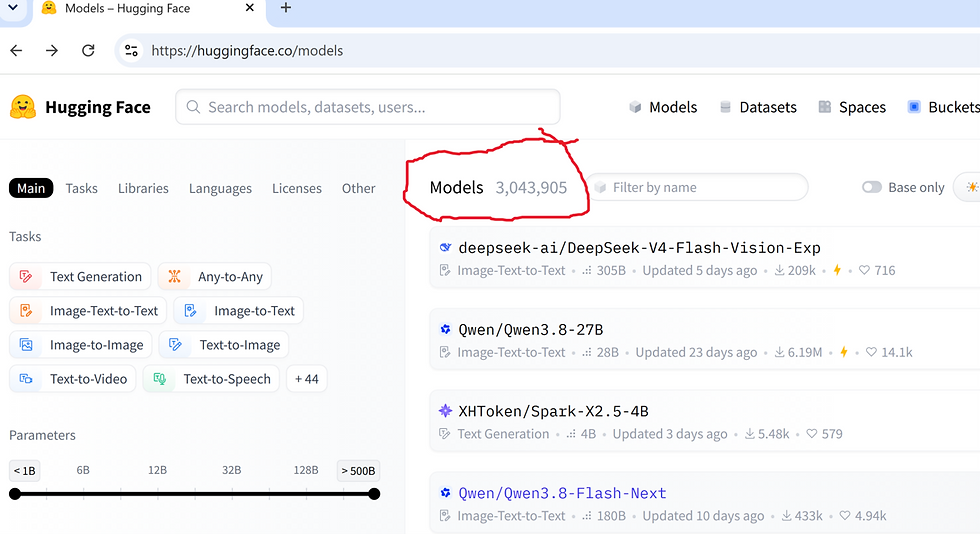Click the left handle of parameters slider
980x534 pixels.
tap(15, 494)
